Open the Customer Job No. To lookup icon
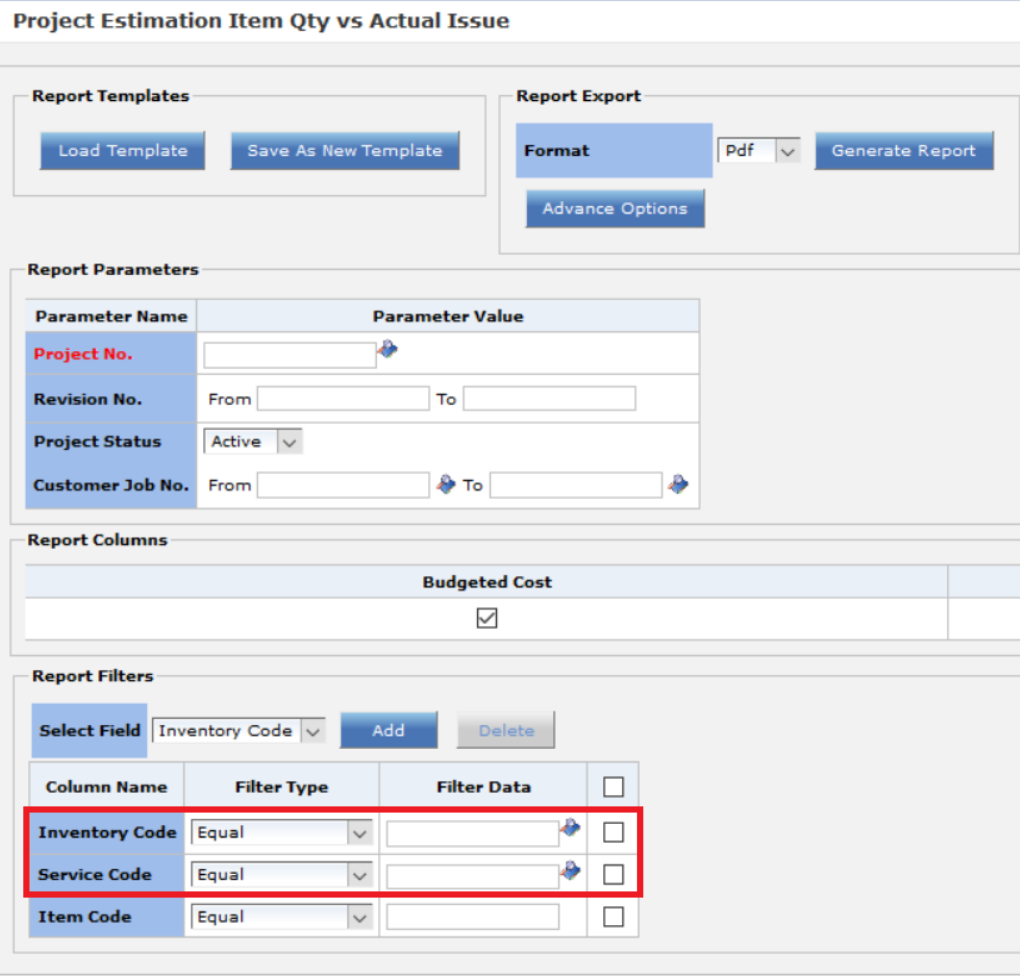This screenshot has width=1020, height=976. (678, 484)
